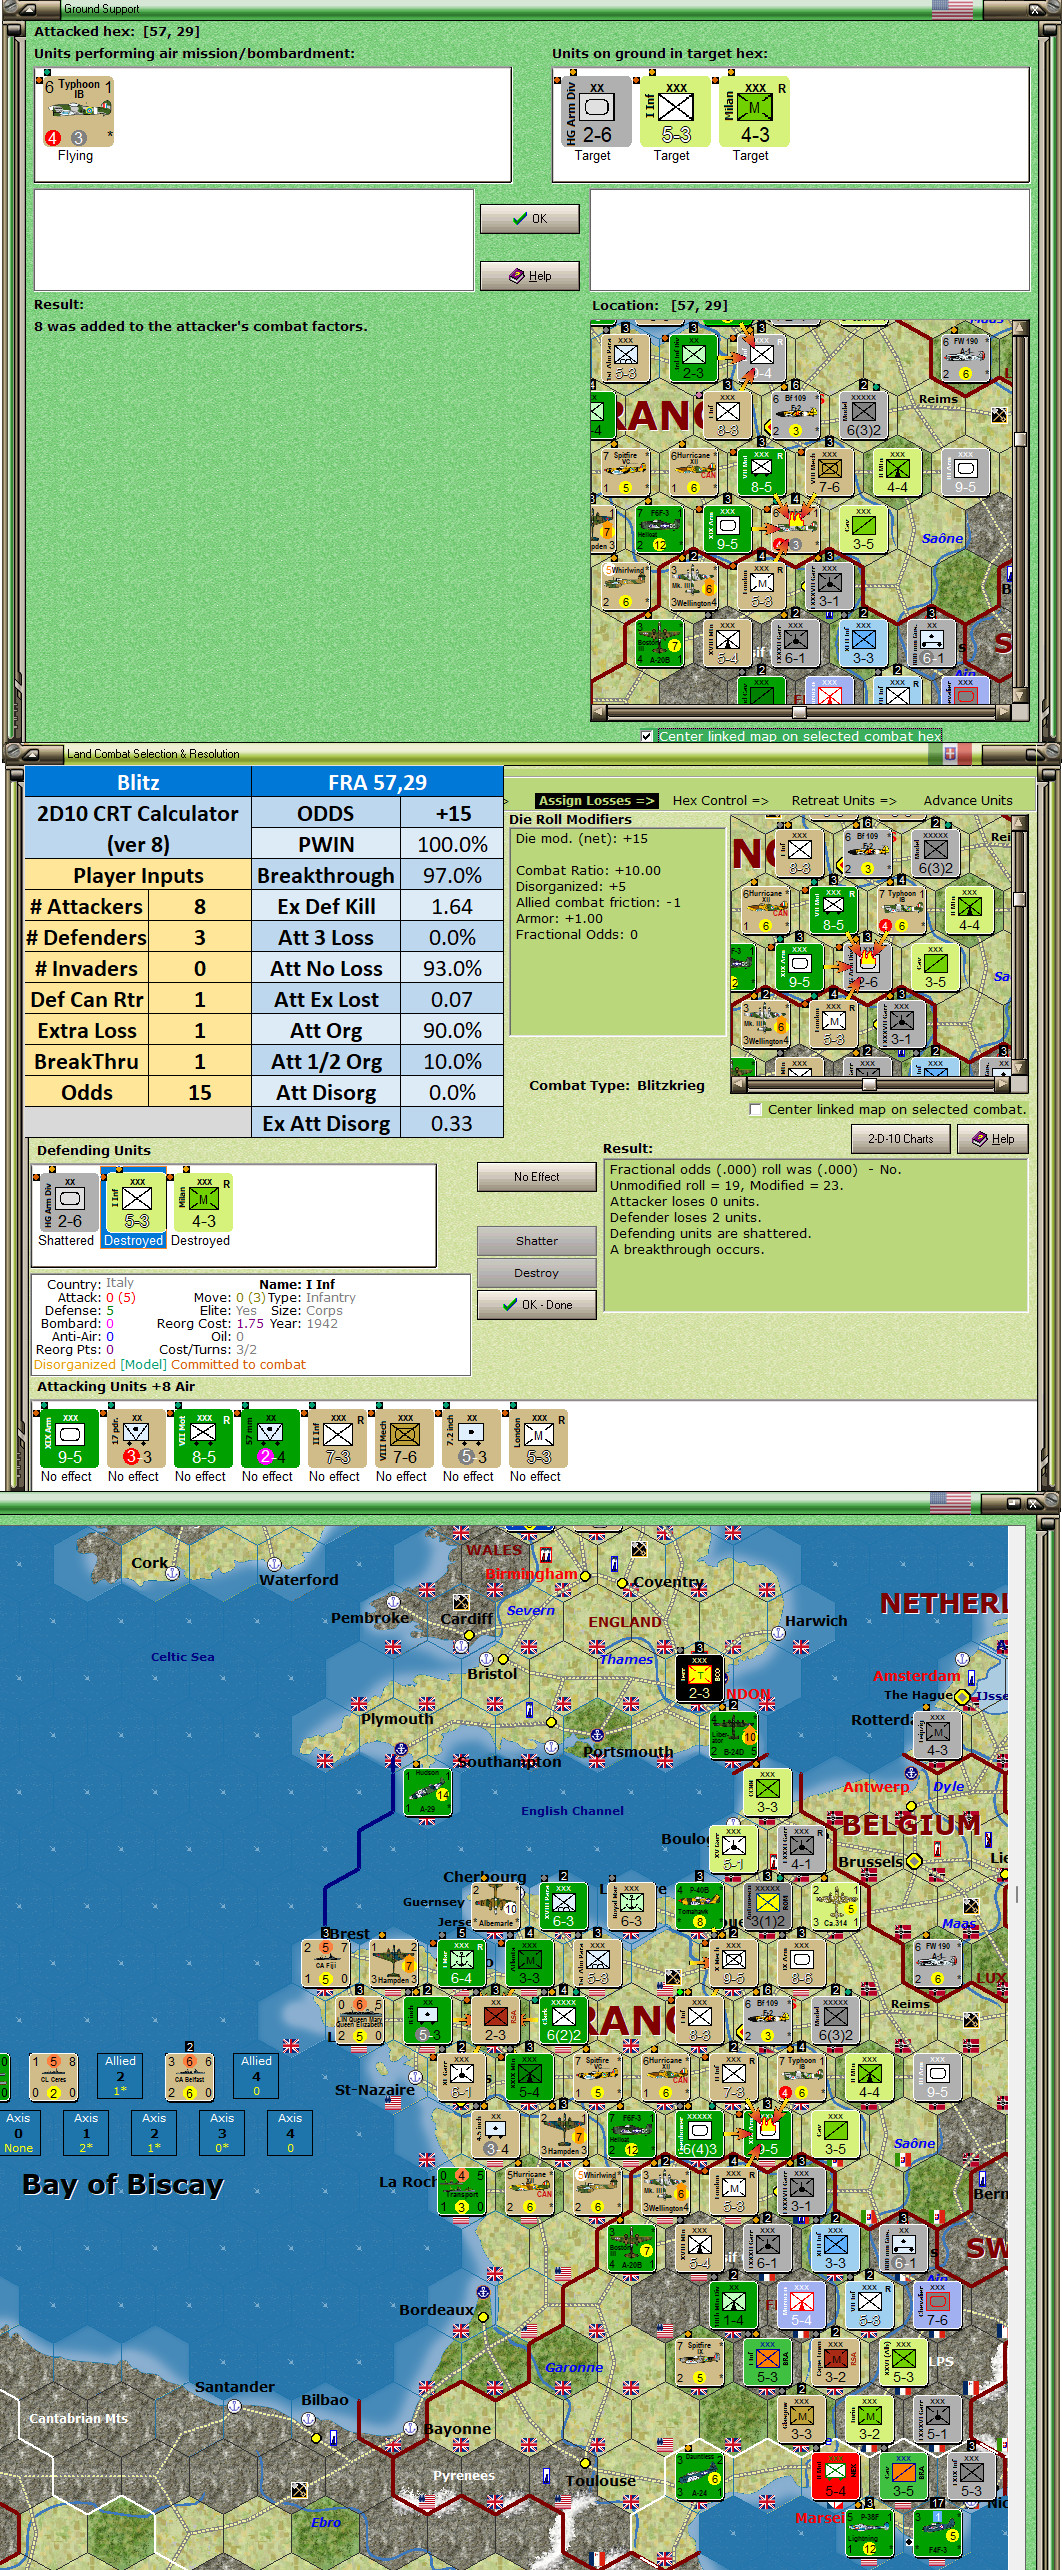This screenshot has height=2570, width=1062.
Task: Click the Odds value 15 cell
Action: [x=200, y=1093]
